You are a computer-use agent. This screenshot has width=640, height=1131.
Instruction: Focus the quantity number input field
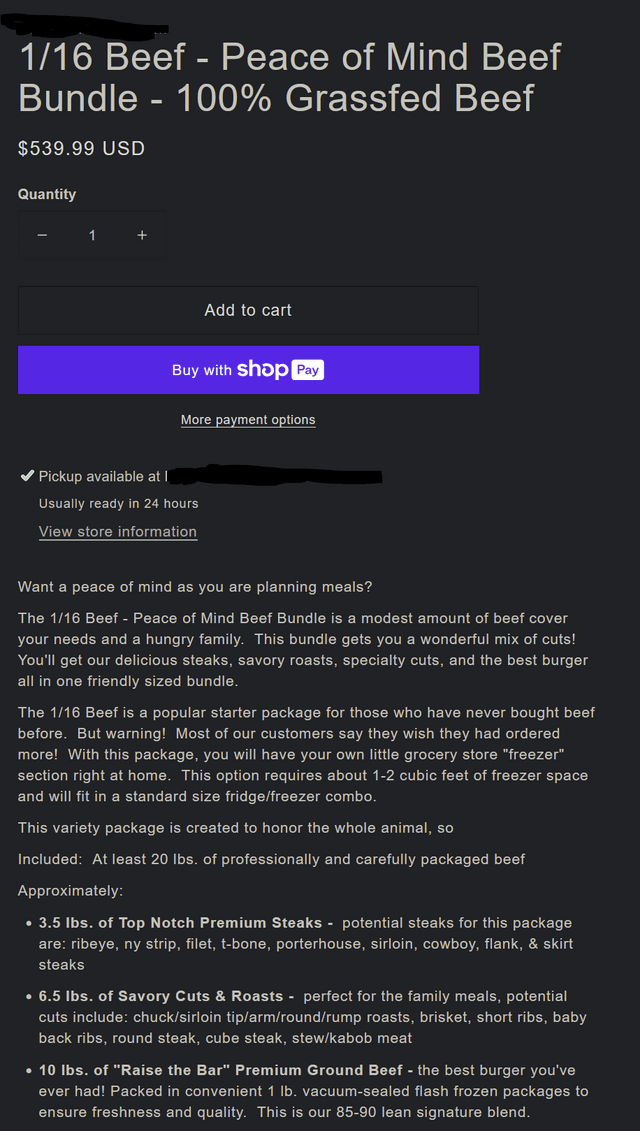[x=92, y=235]
